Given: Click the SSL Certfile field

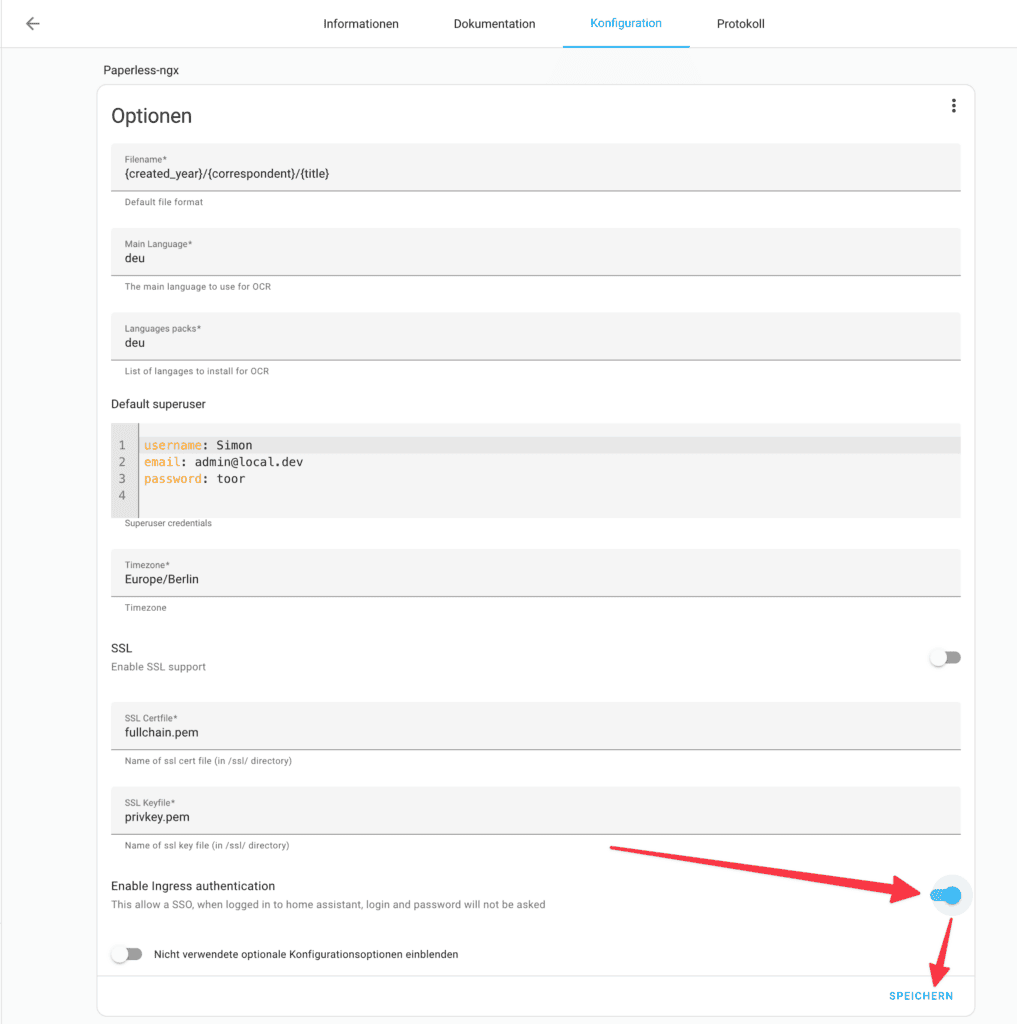Looking at the screenshot, I should tap(536, 726).
